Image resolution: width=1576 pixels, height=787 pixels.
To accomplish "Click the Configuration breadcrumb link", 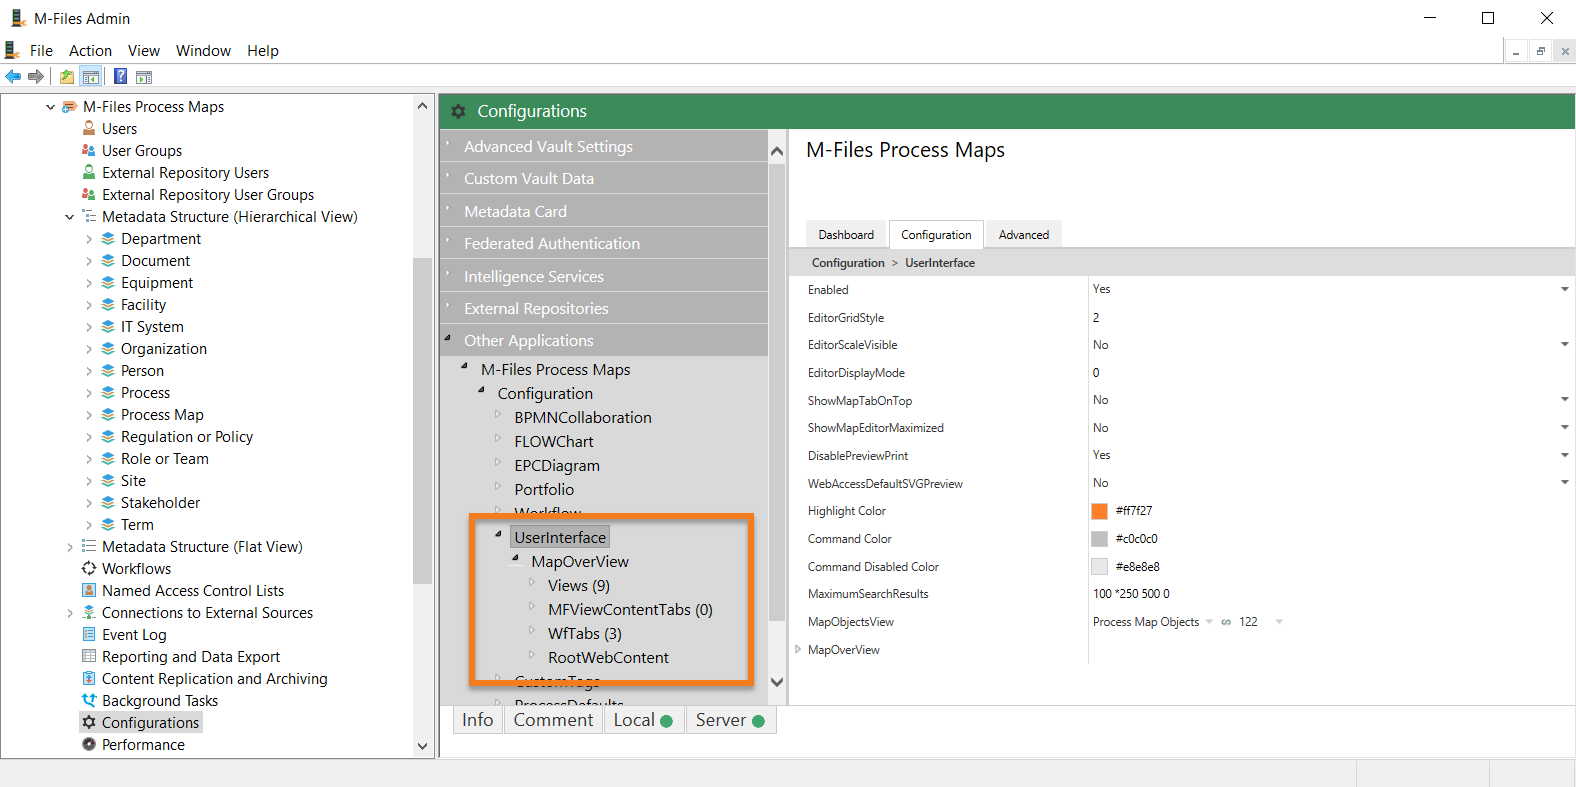I will tap(847, 263).
